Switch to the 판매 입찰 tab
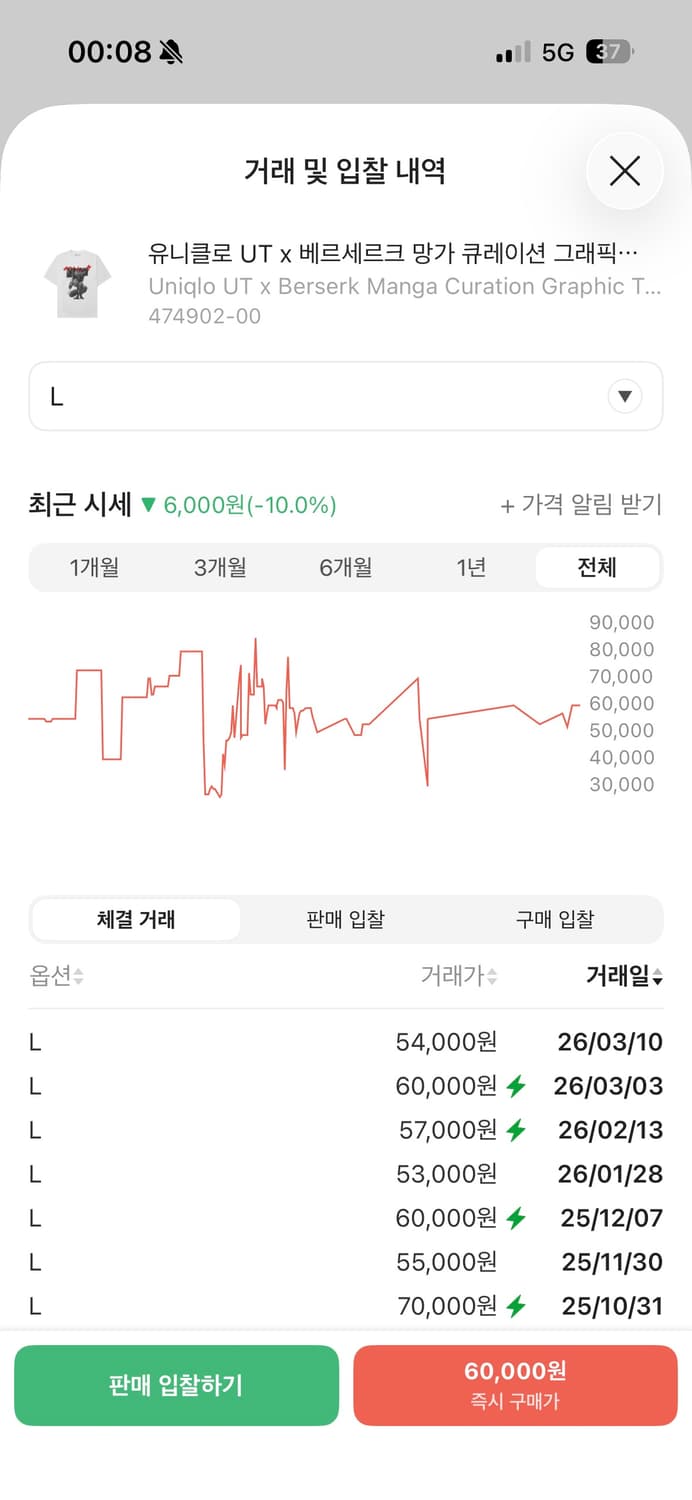The width and height of the screenshot is (692, 1500). [345, 919]
